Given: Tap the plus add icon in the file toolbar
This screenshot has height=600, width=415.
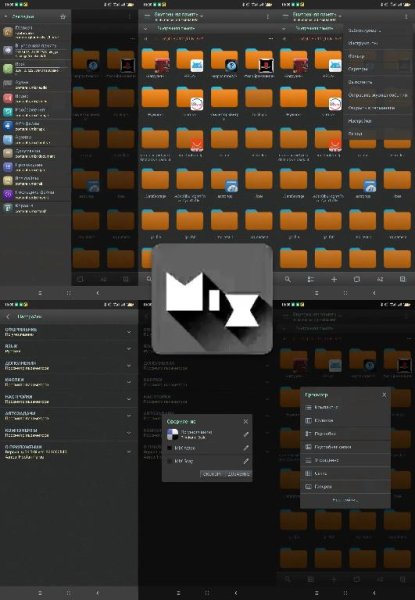Looking at the screenshot, I should (x=334, y=279).
